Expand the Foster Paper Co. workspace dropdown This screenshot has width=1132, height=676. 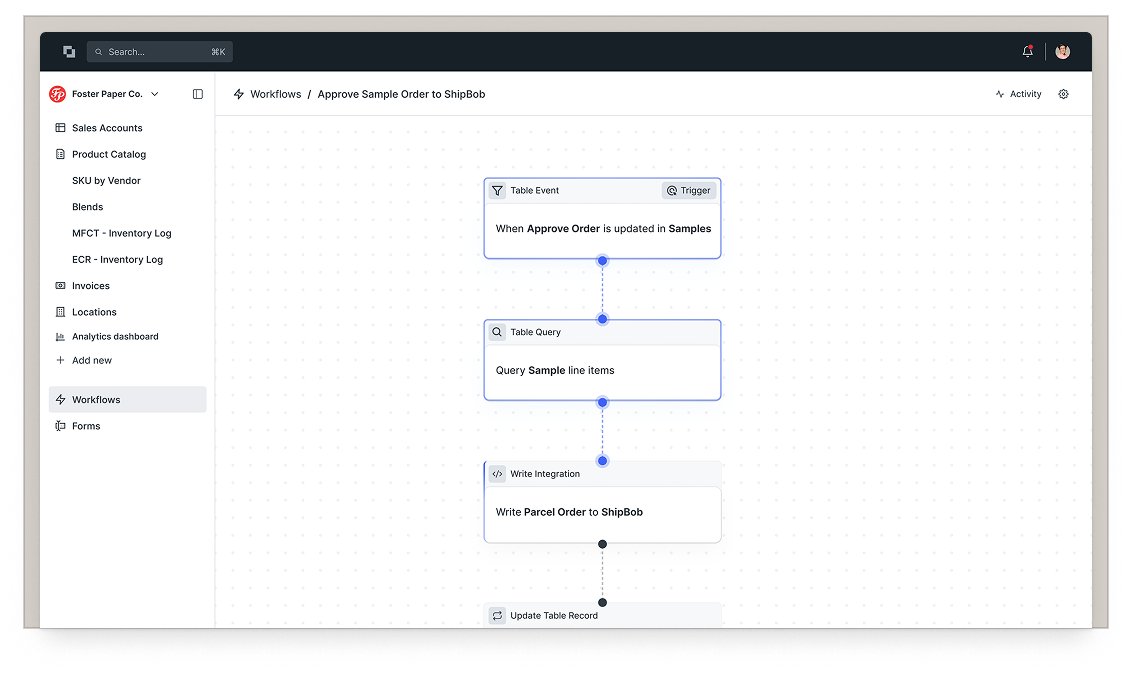coord(154,94)
